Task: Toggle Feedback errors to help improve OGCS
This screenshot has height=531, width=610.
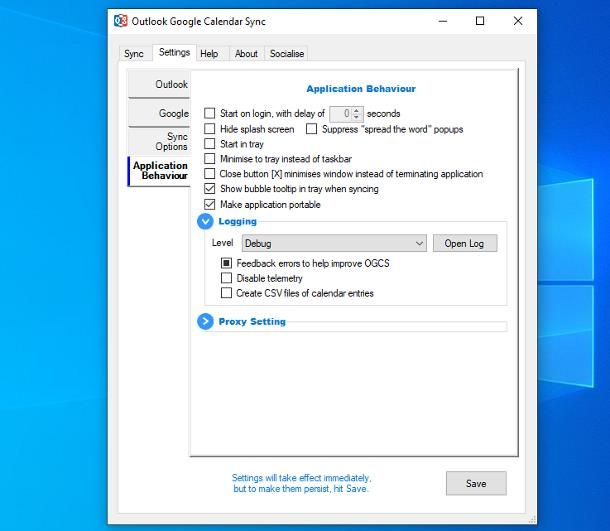Action: (x=226, y=263)
